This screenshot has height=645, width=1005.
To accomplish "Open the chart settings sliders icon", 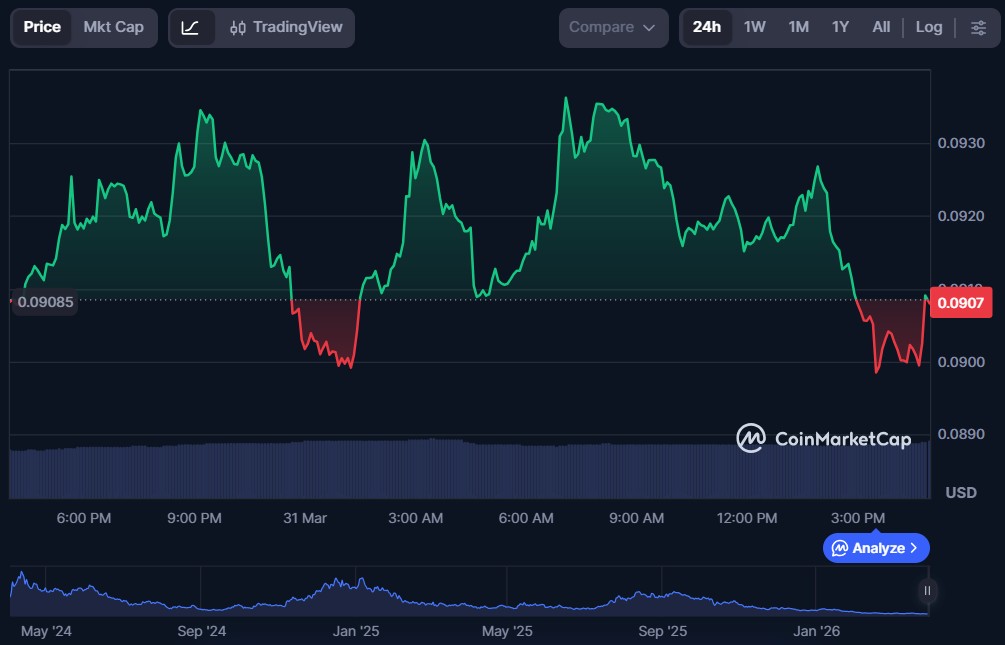I will coord(977,28).
